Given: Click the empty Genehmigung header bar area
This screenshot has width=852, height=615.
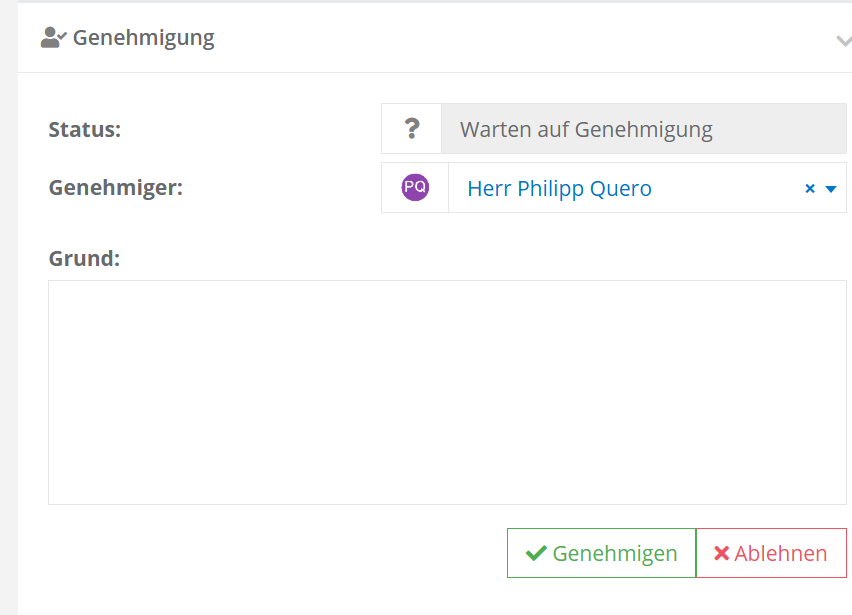Looking at the screenshot, I should click(x=500, y=38).
